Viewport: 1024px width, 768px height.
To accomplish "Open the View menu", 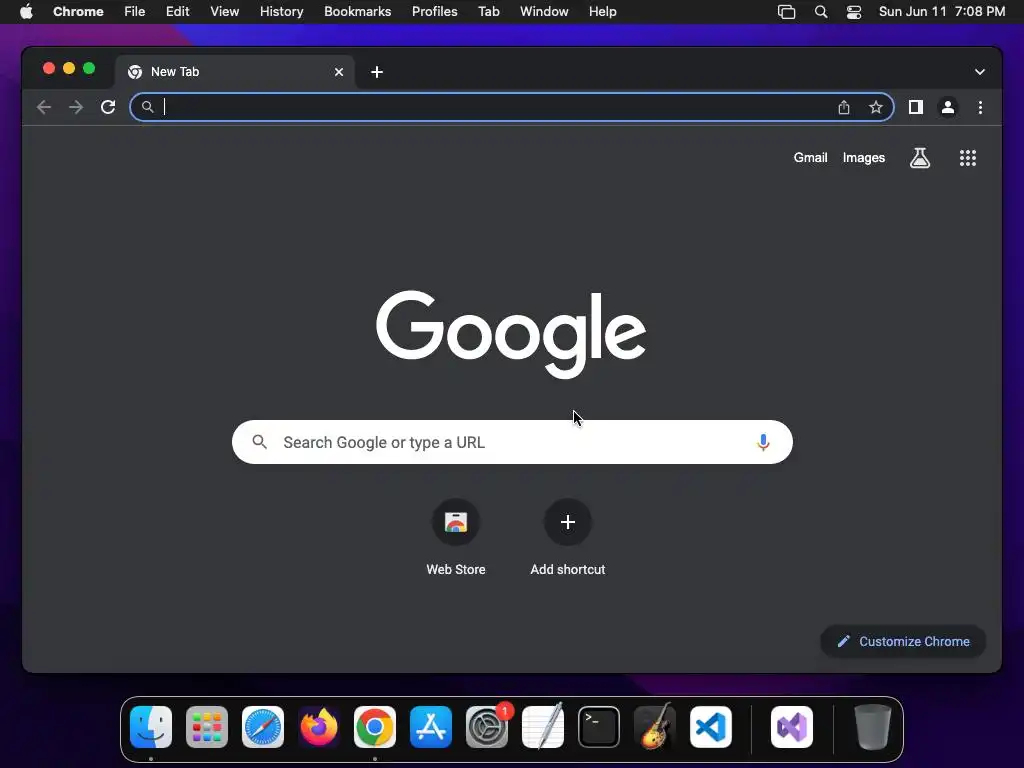I will click(x=225, y=12).
